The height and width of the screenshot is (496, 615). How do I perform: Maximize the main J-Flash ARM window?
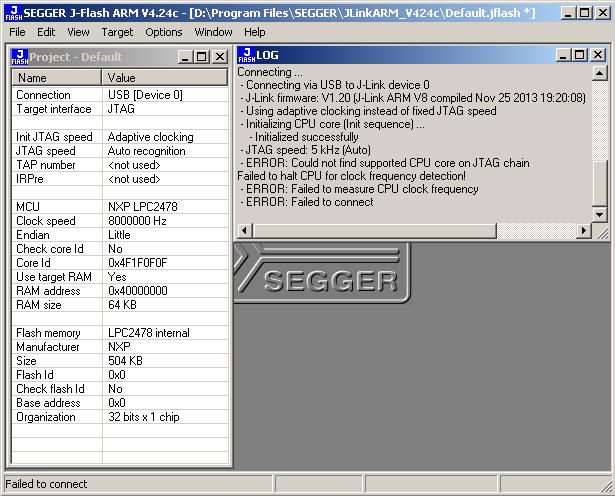pyautogui.click(x=584, y=13)
